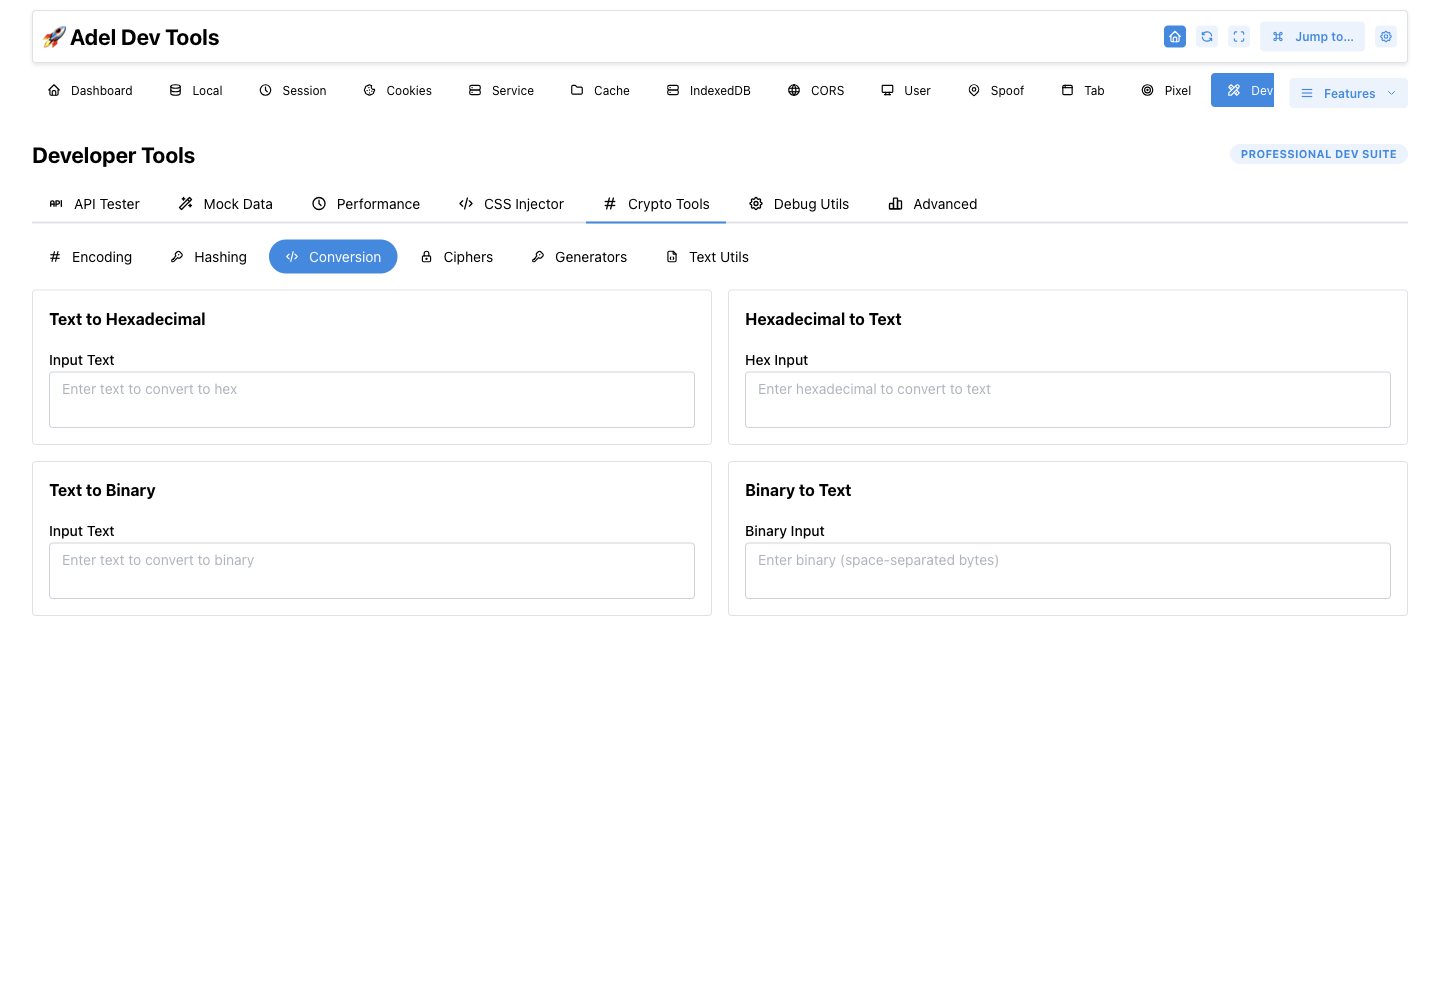Go to the Dashboard page
Viewport: 1440px width, 1000px height.
(90, 90)
